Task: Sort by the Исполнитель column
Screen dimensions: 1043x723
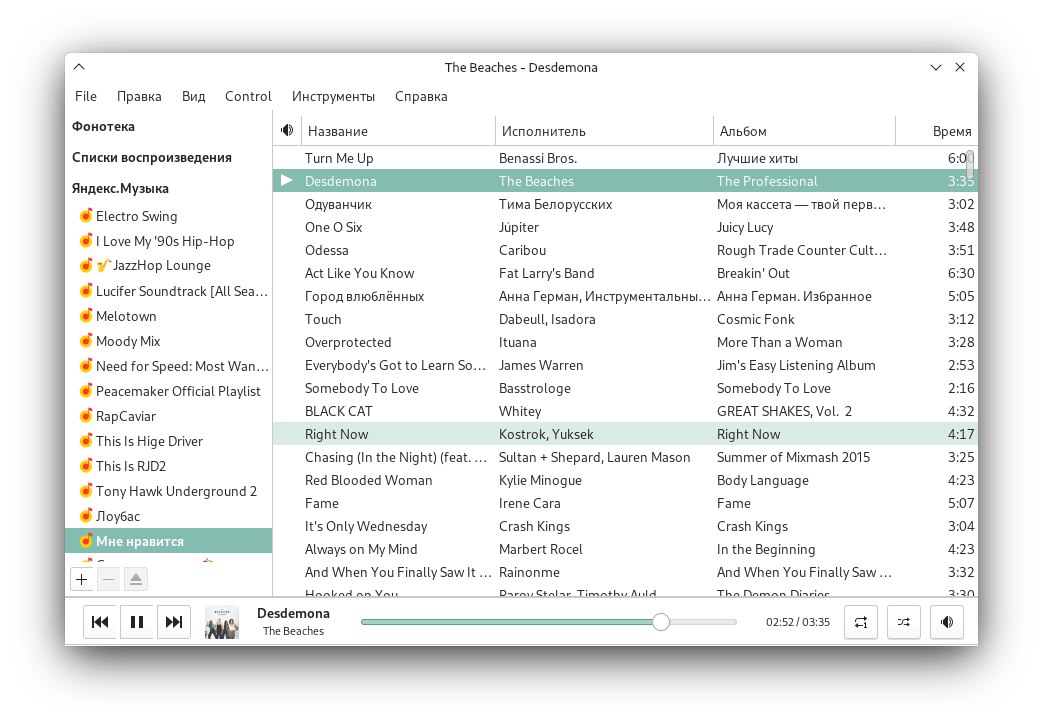Action: click(604, 130)
